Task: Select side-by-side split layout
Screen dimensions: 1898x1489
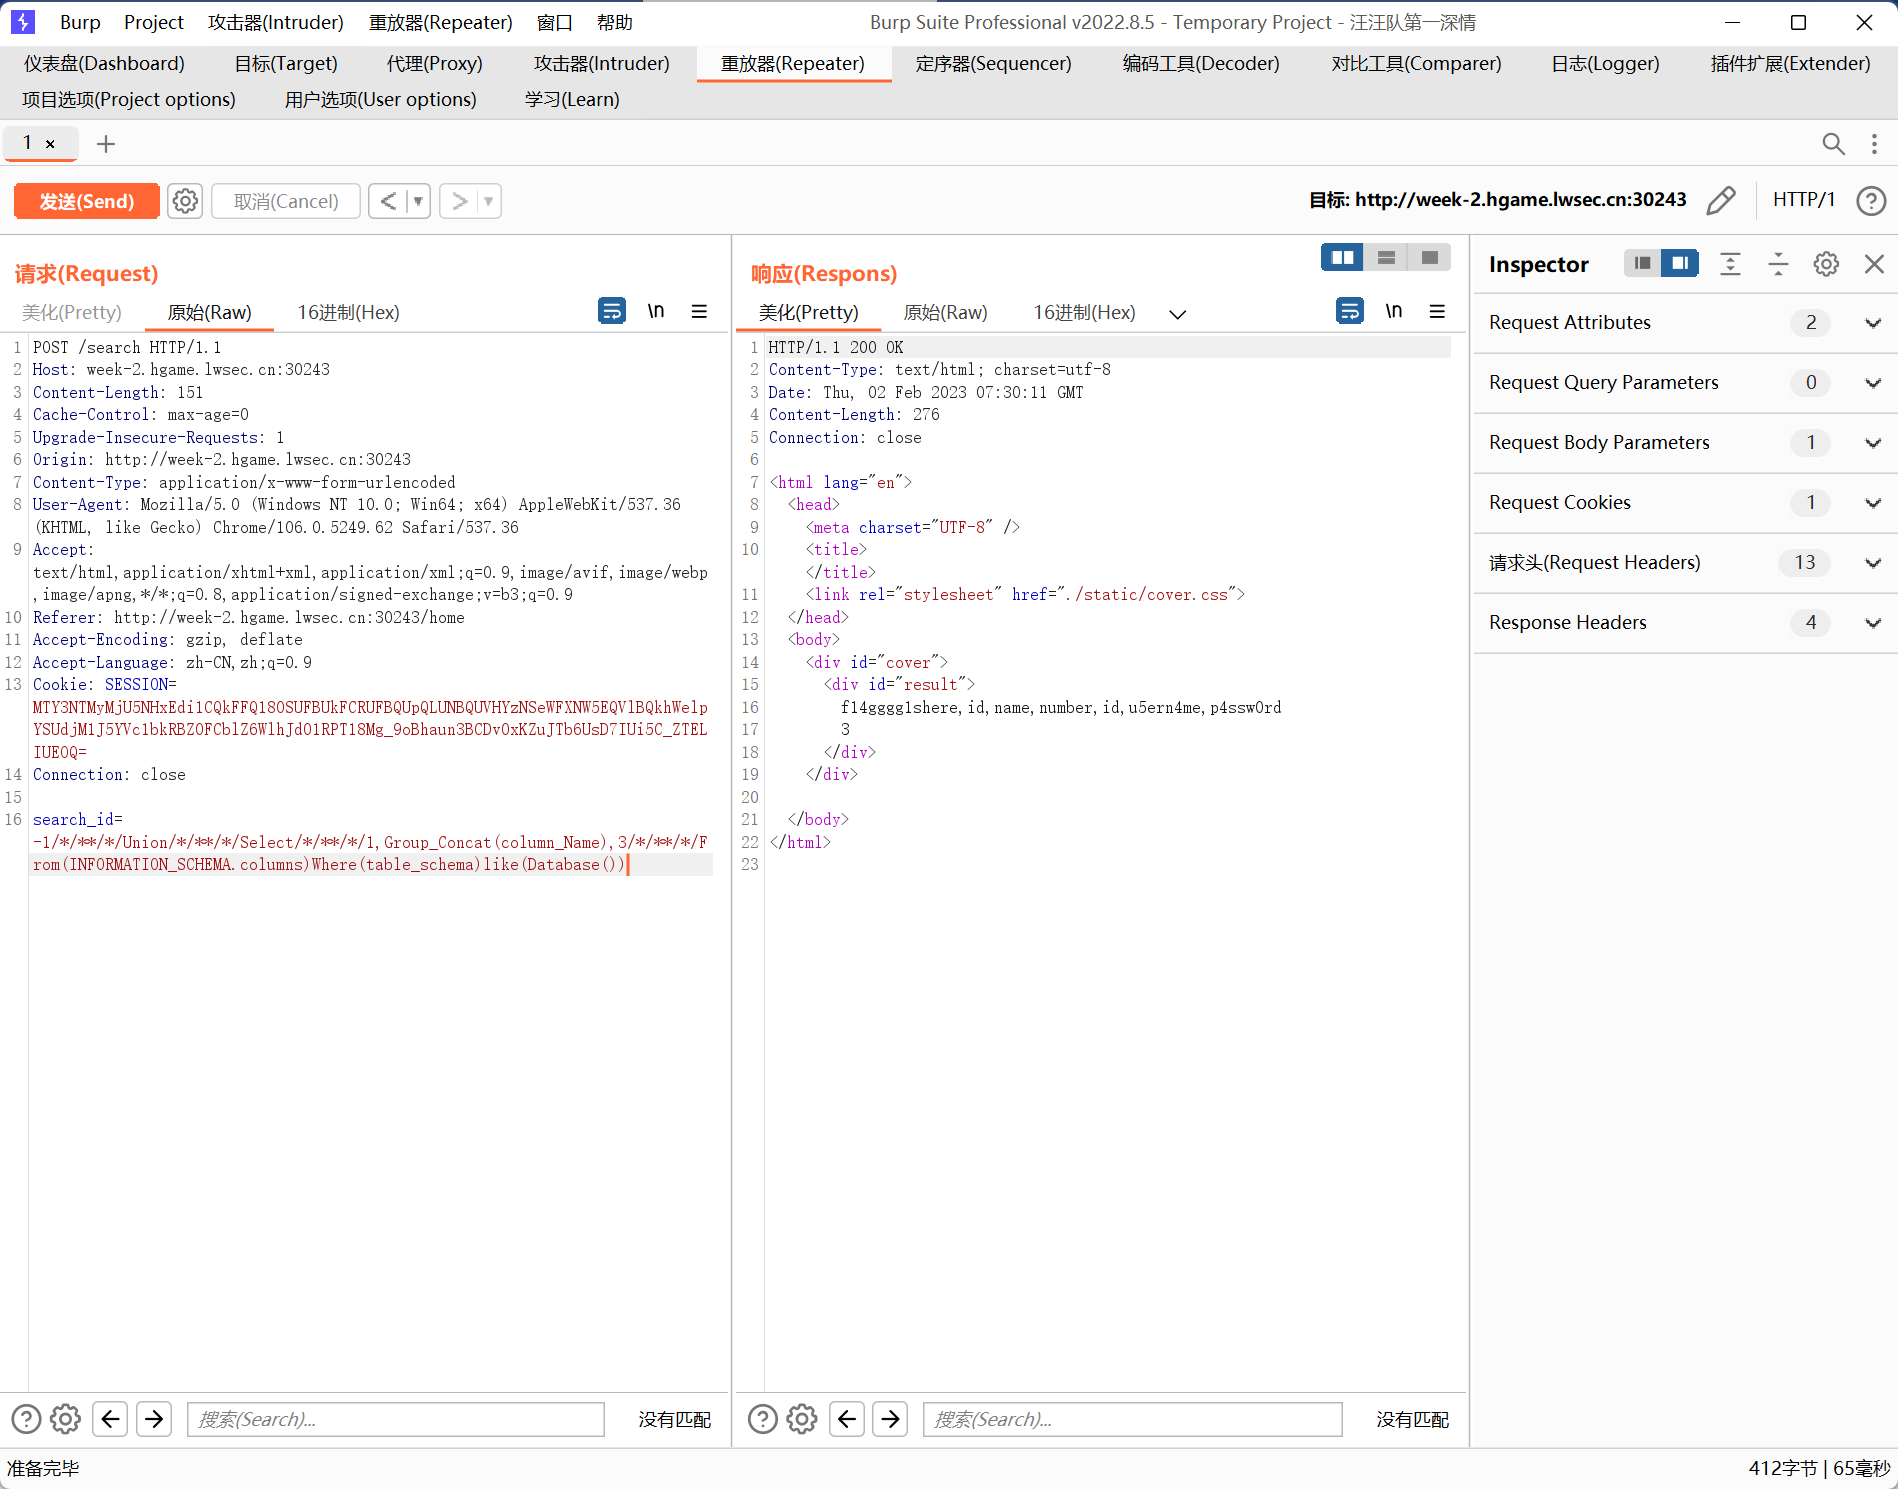Action: (1342, 258)
